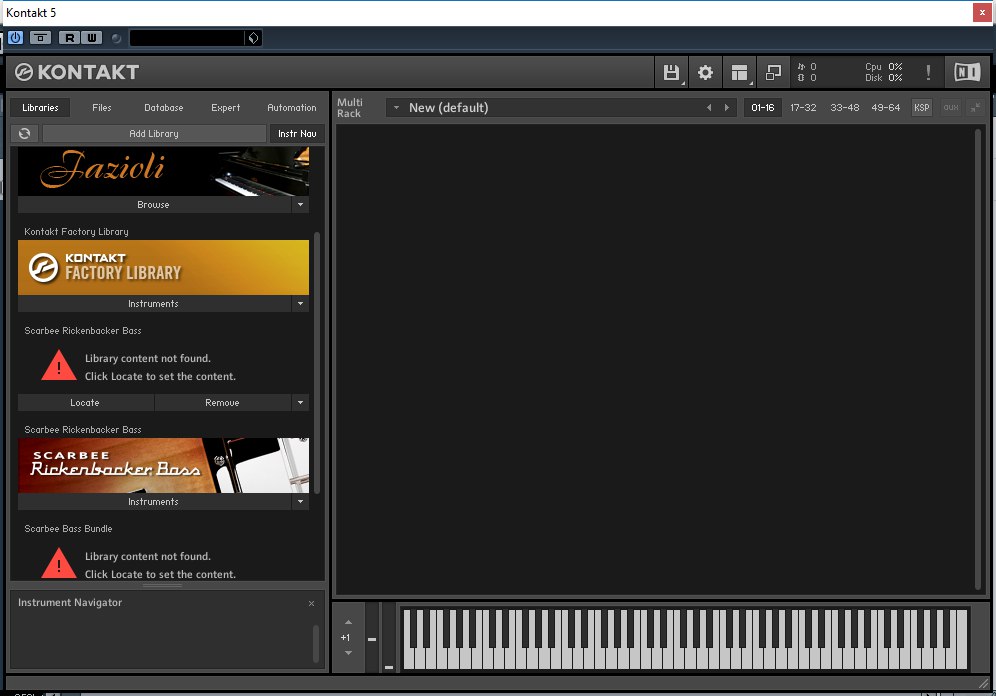Open the workspace layout panel icon
Viewport: 996px width, 696px height.
pos(739,72)
